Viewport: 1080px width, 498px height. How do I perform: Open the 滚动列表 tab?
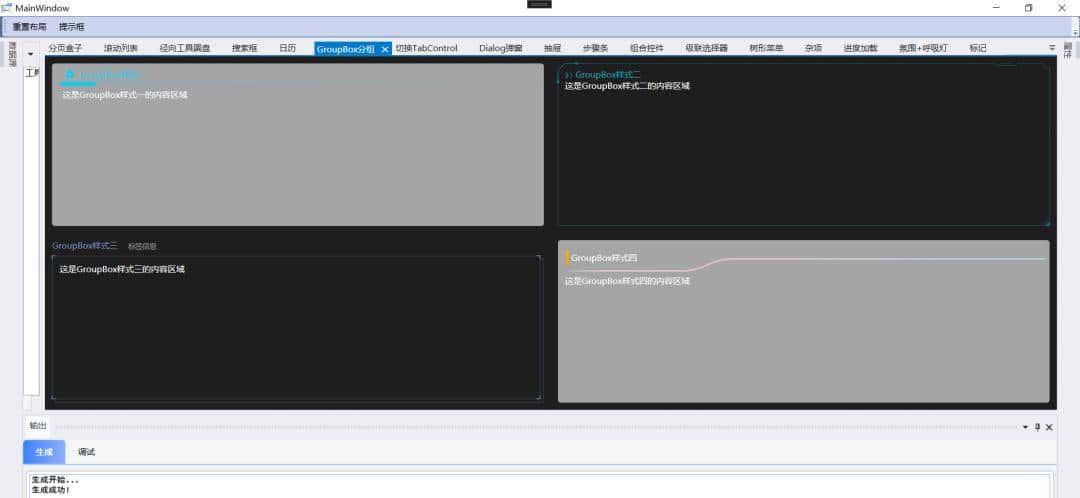pyautogui.click(x=121, y=48)
